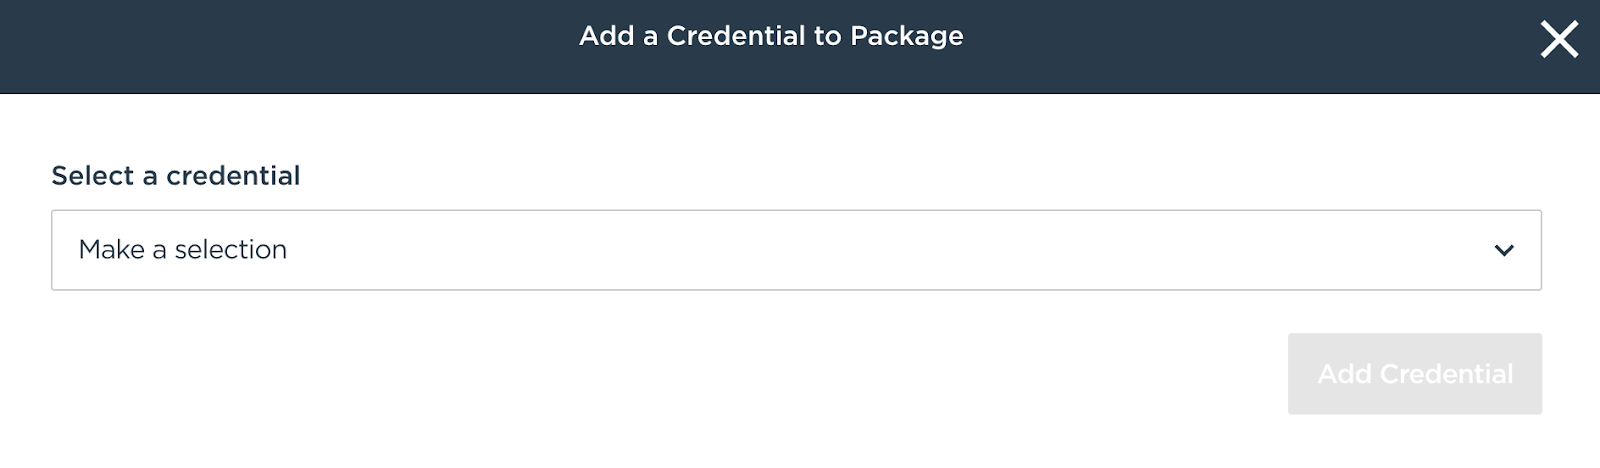This screenshot has height=468, width=1600.
Task: Submit with the greyed-out Add Credential button
Action: (x=1414, y=374)
